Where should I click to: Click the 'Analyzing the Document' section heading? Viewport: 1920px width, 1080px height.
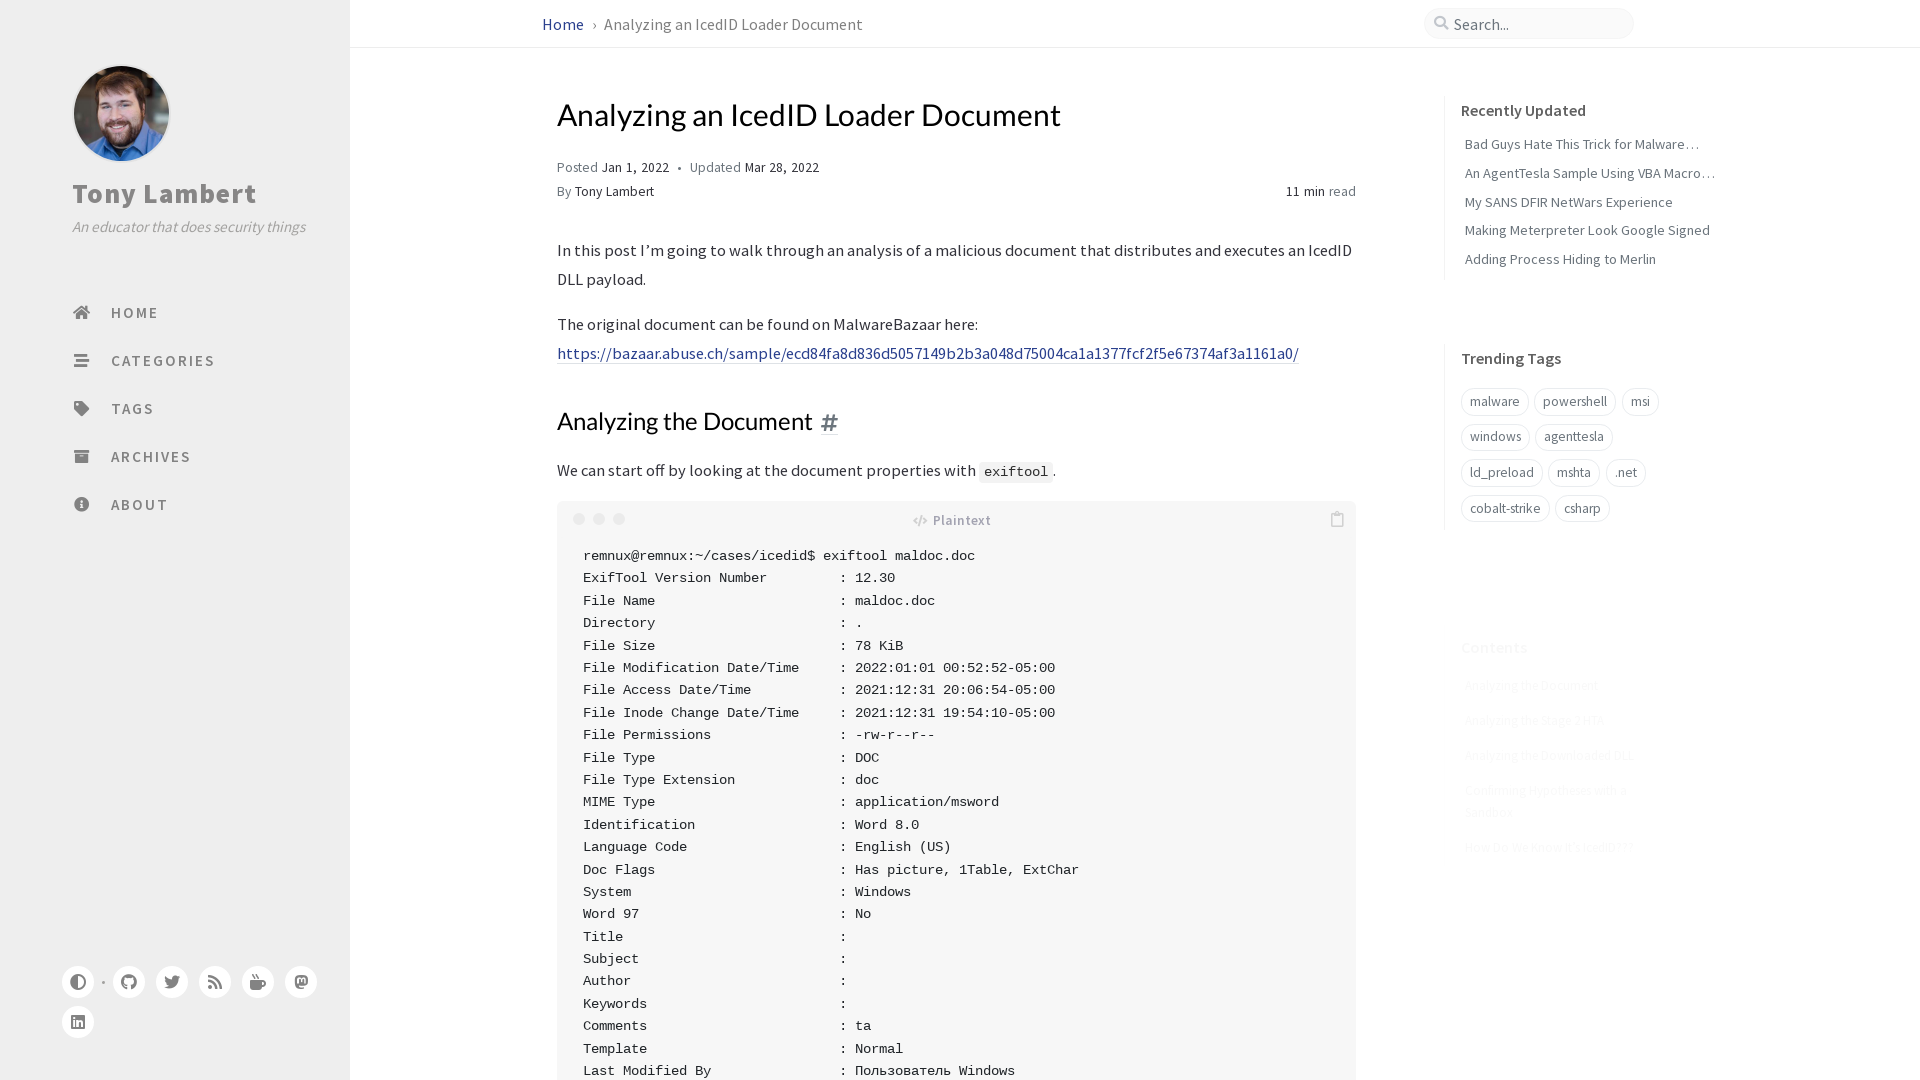(x=685, y=422)
